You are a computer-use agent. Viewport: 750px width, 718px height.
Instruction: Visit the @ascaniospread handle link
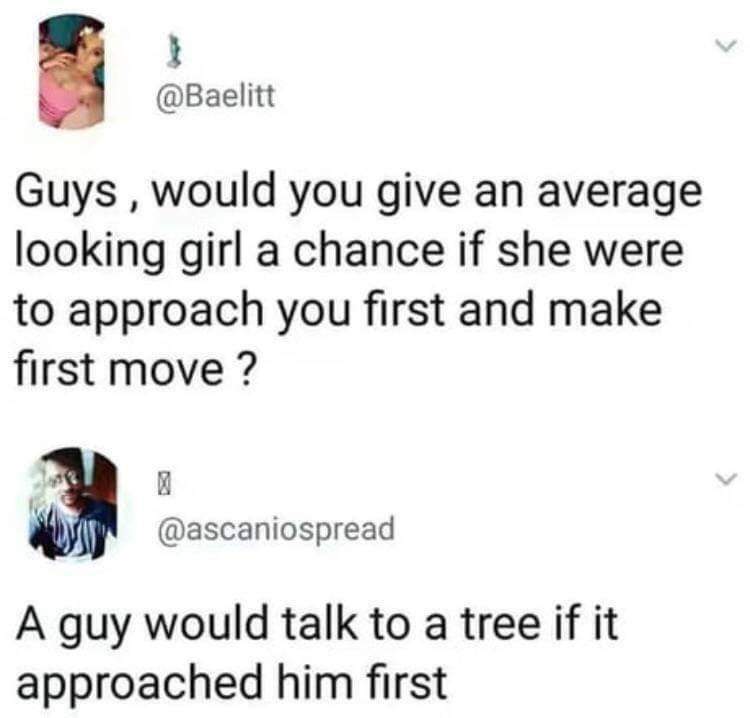276,530
